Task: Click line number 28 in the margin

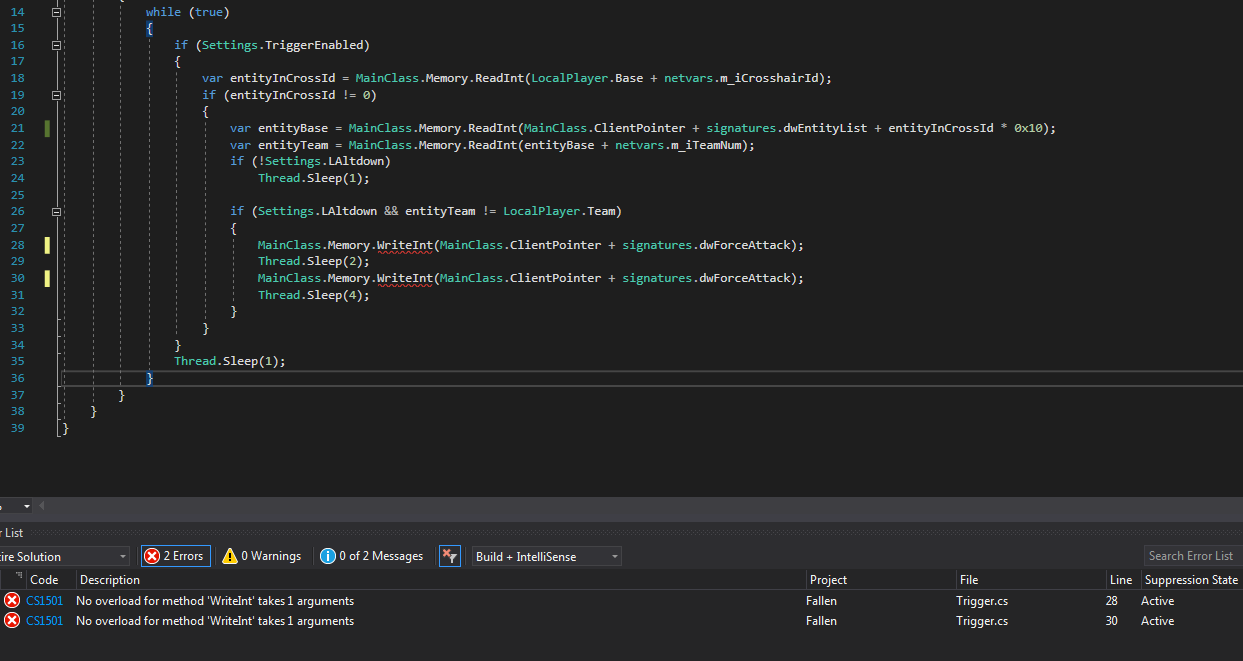Action: 18,245
